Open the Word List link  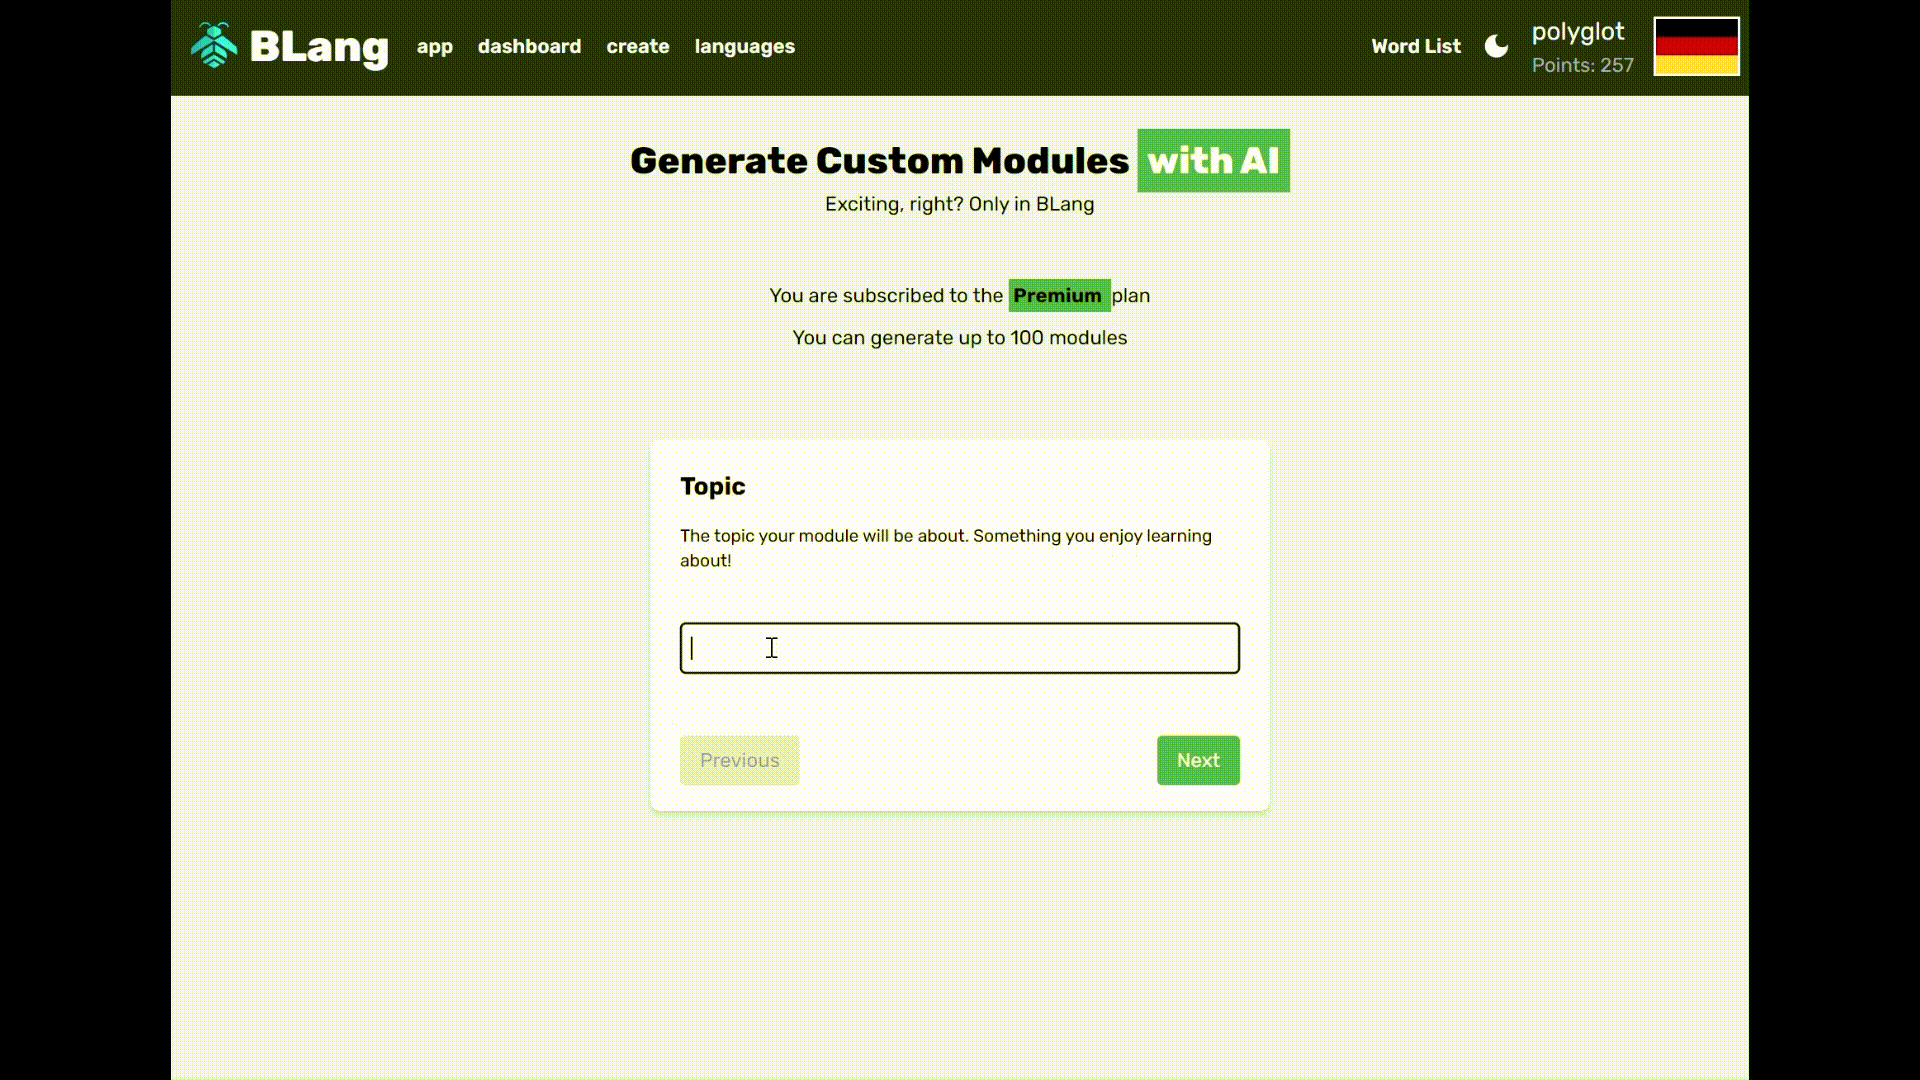point(1415,46)
